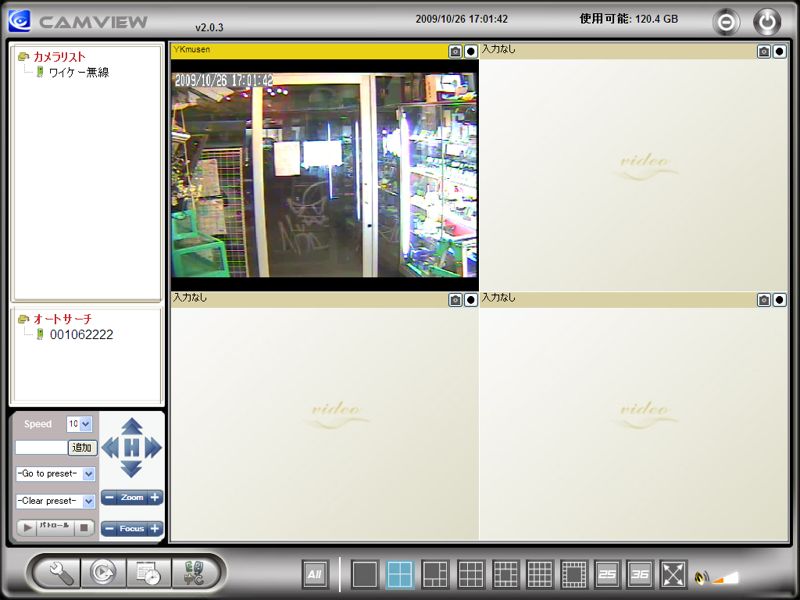
Task: Enter full screen view mode
Action: [x=673, y=574]
